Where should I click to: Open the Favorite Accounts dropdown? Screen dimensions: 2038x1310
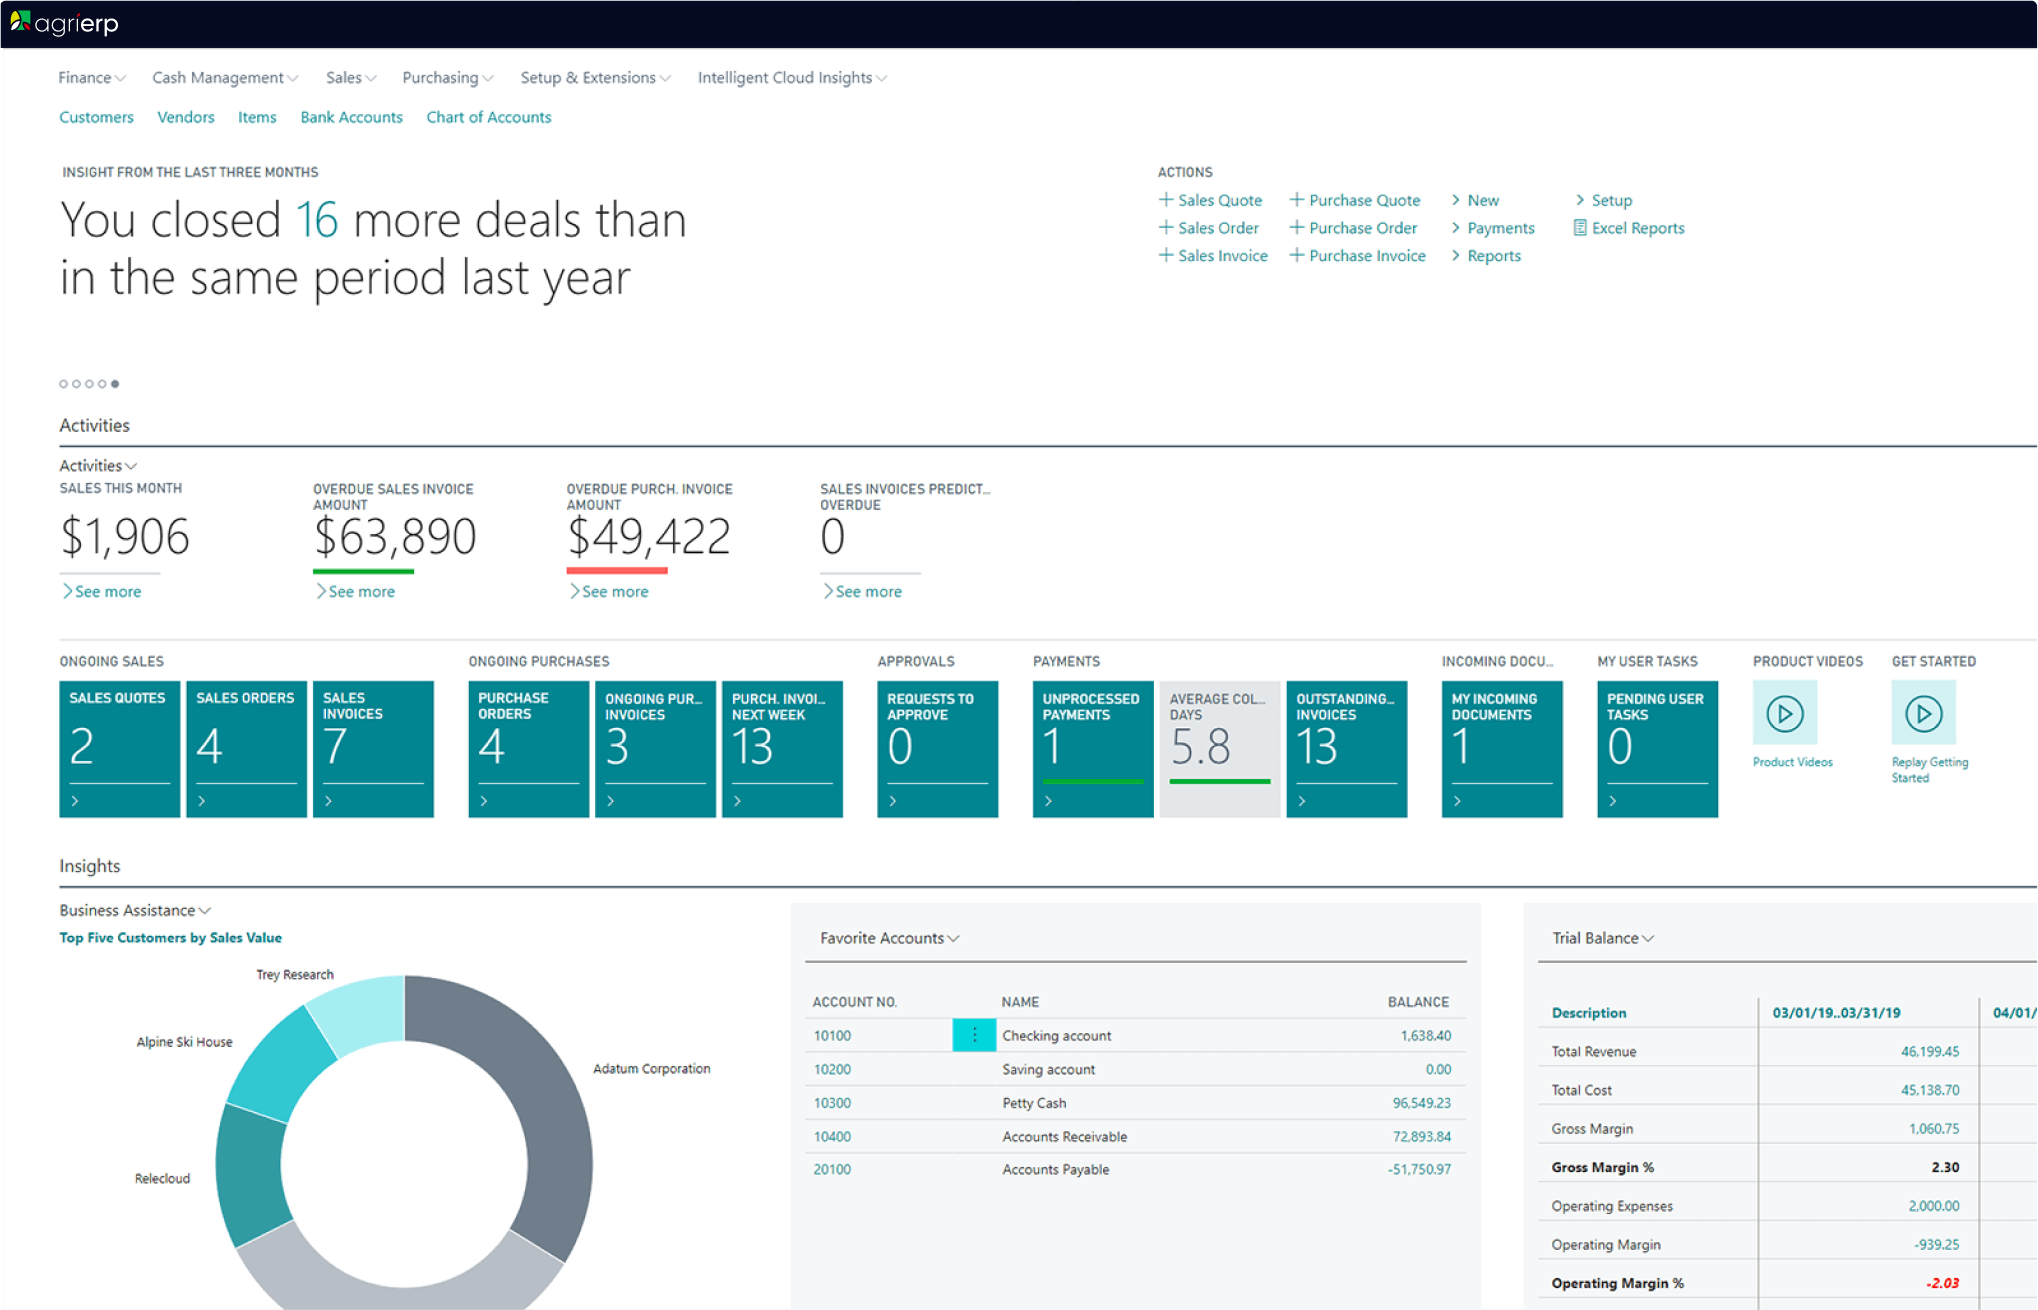(x=889, y=938)
